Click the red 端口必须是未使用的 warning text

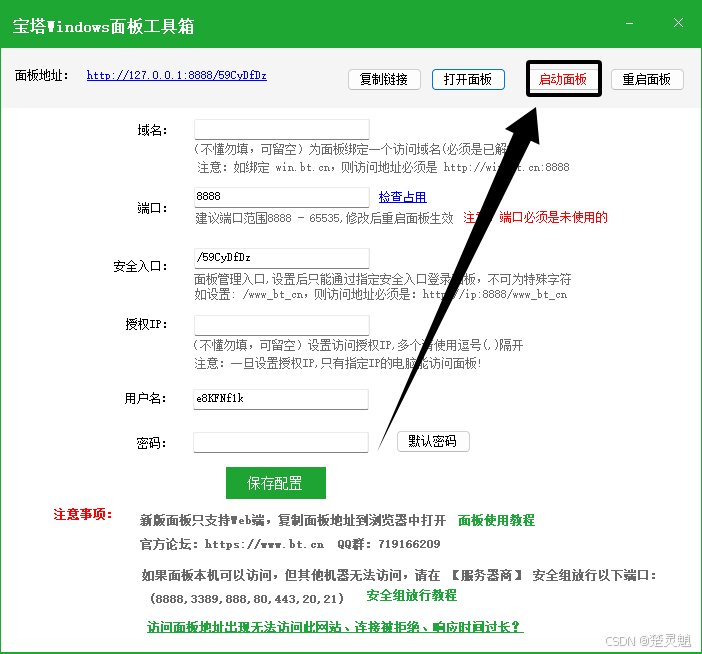point(553,218)
